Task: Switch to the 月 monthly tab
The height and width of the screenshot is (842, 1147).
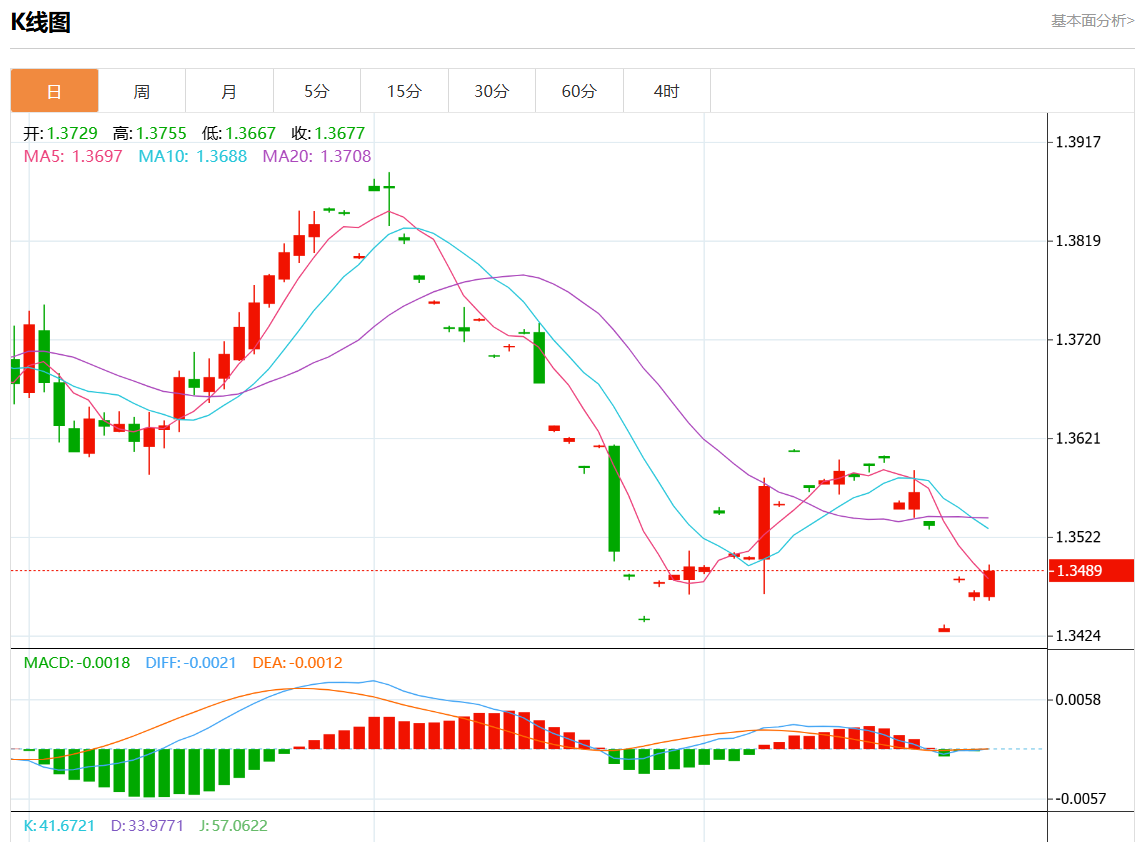Action: pyautogui.click(x=229, y=91)
